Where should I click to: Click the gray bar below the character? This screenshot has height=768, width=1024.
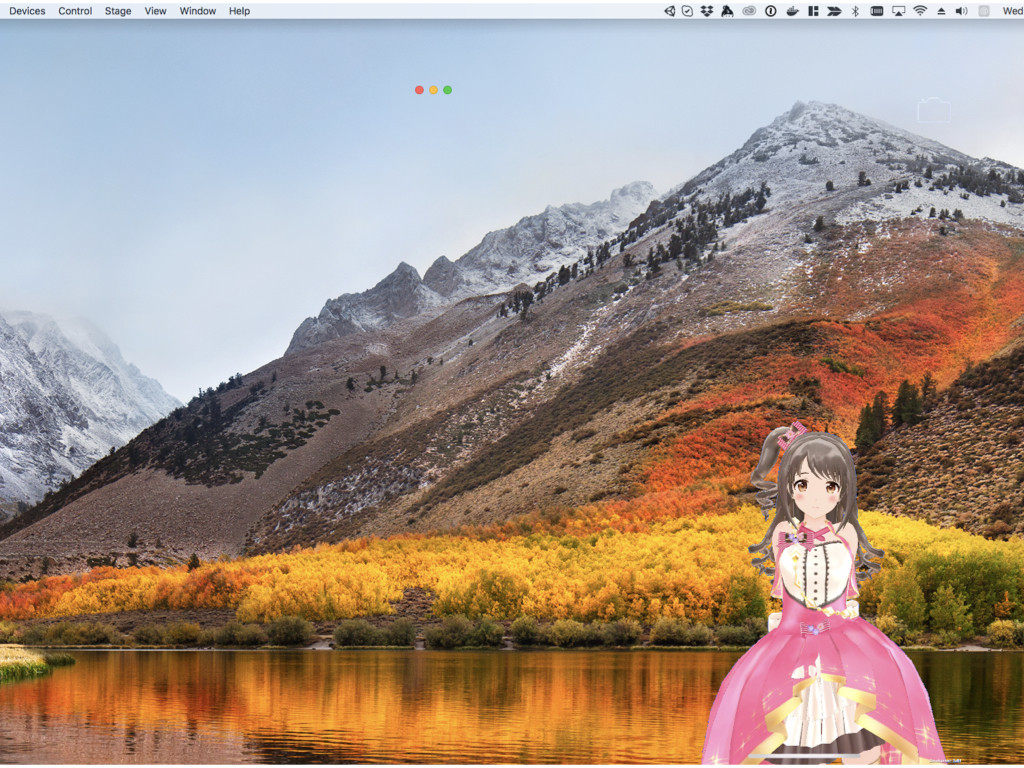click(x=805, y=756)
